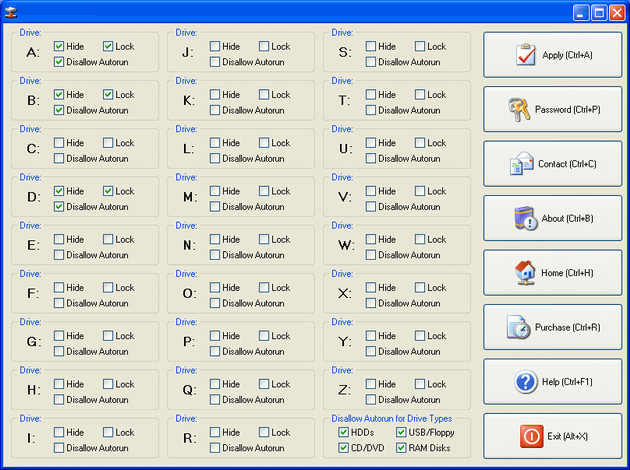Check Disallow Autorun for drive X:
The height and width of the screenshot is (470, 630).
(x=370, y=303)
